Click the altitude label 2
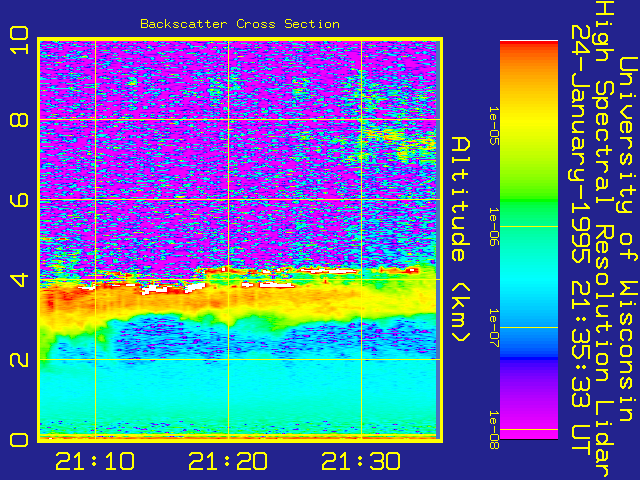 tap(19, 360)
